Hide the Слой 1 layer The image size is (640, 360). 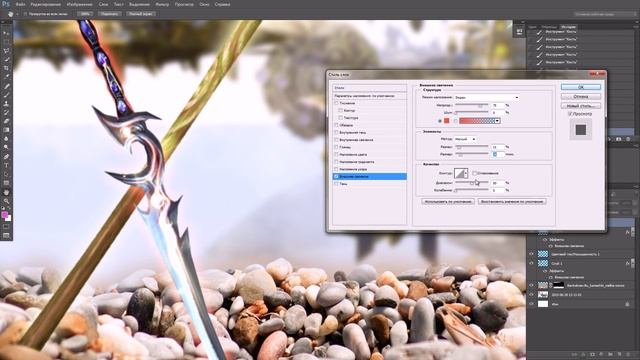click(x=531, y=264)
